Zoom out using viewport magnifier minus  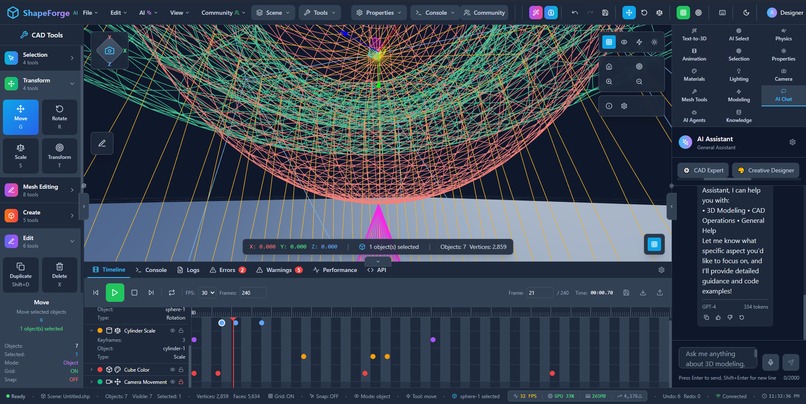point(639,82)
